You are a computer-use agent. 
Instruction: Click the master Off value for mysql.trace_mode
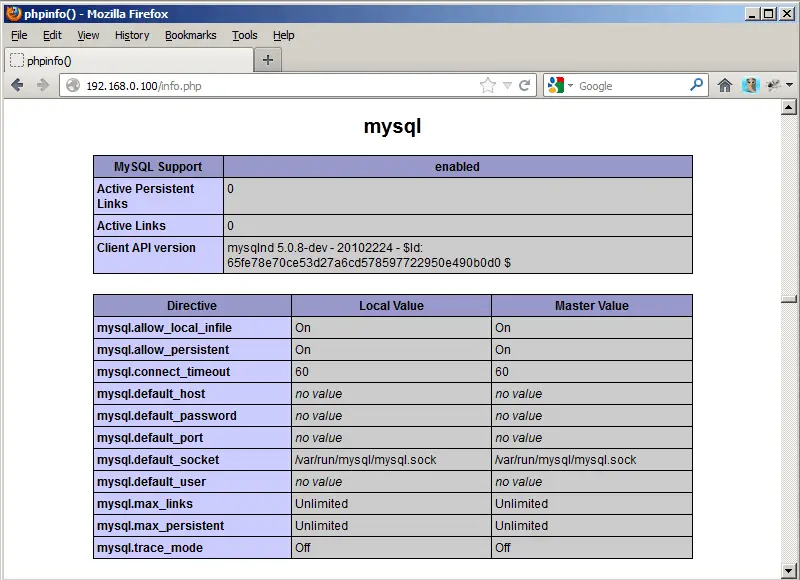click(x=503, y=547)
